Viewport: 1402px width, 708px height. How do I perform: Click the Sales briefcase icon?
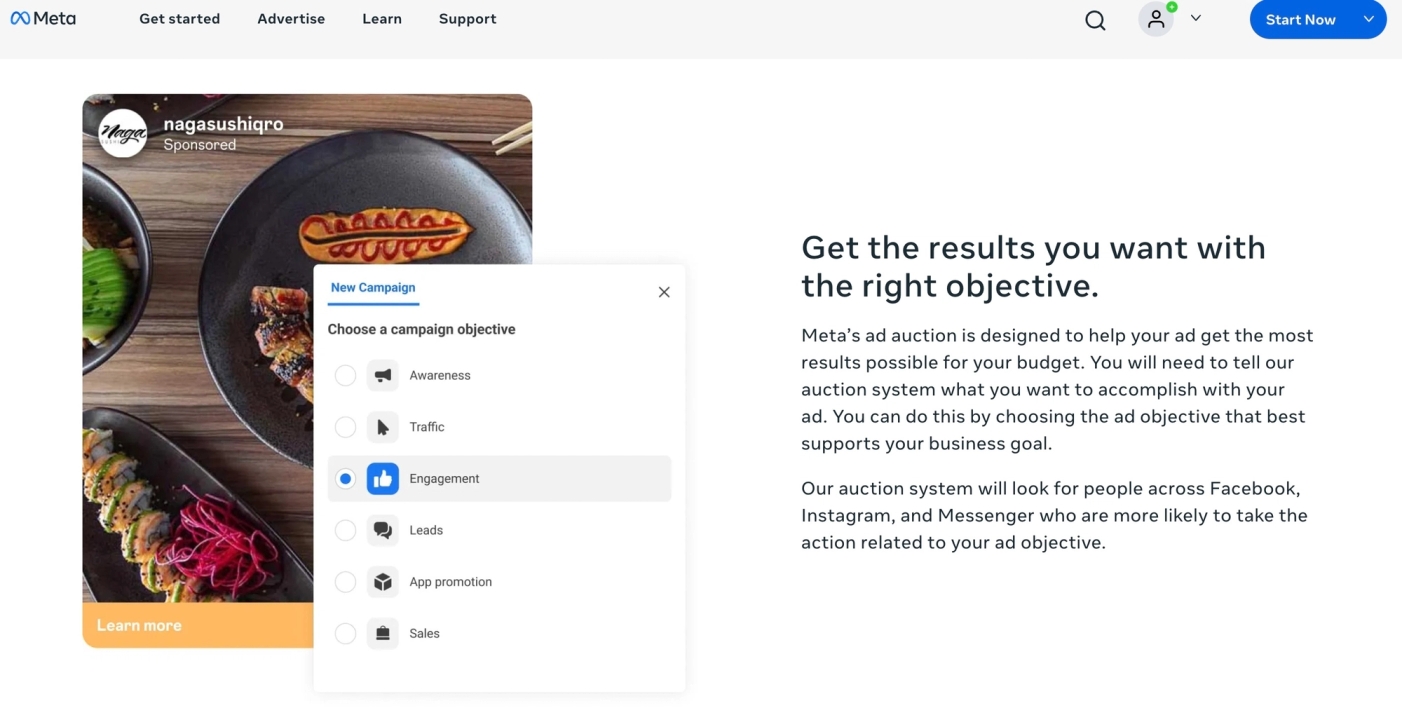[383, 633]
